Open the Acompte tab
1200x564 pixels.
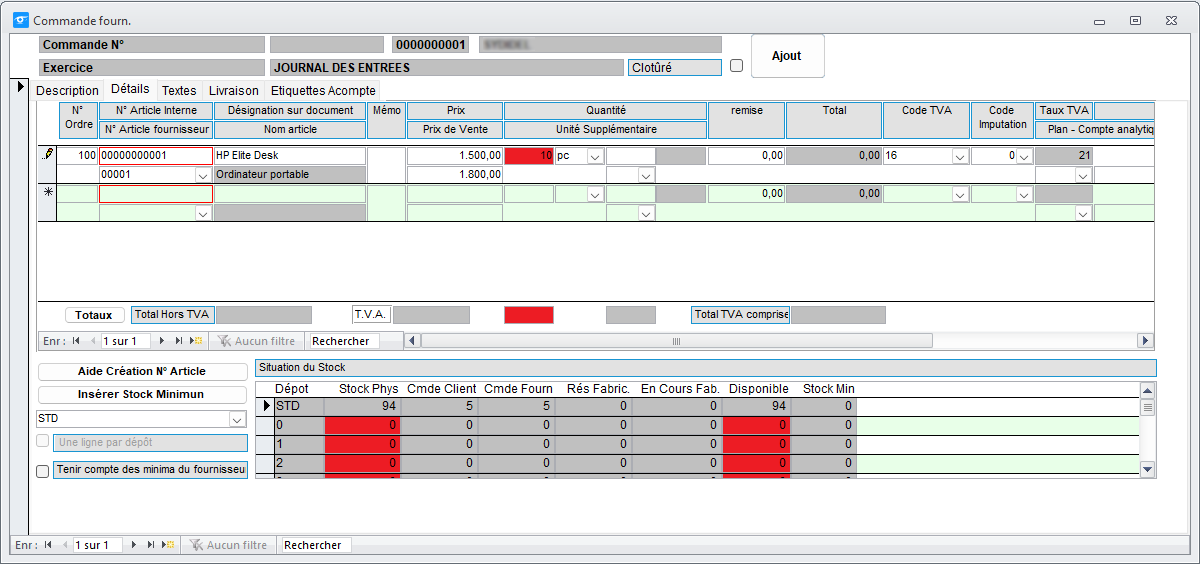point(352,90)
